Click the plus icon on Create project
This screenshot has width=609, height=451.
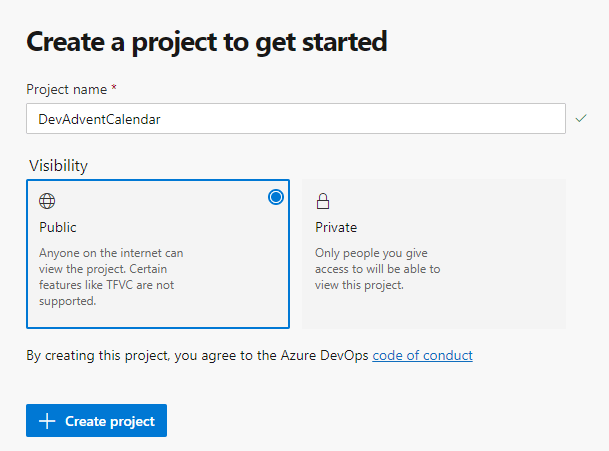pos(46,421)
